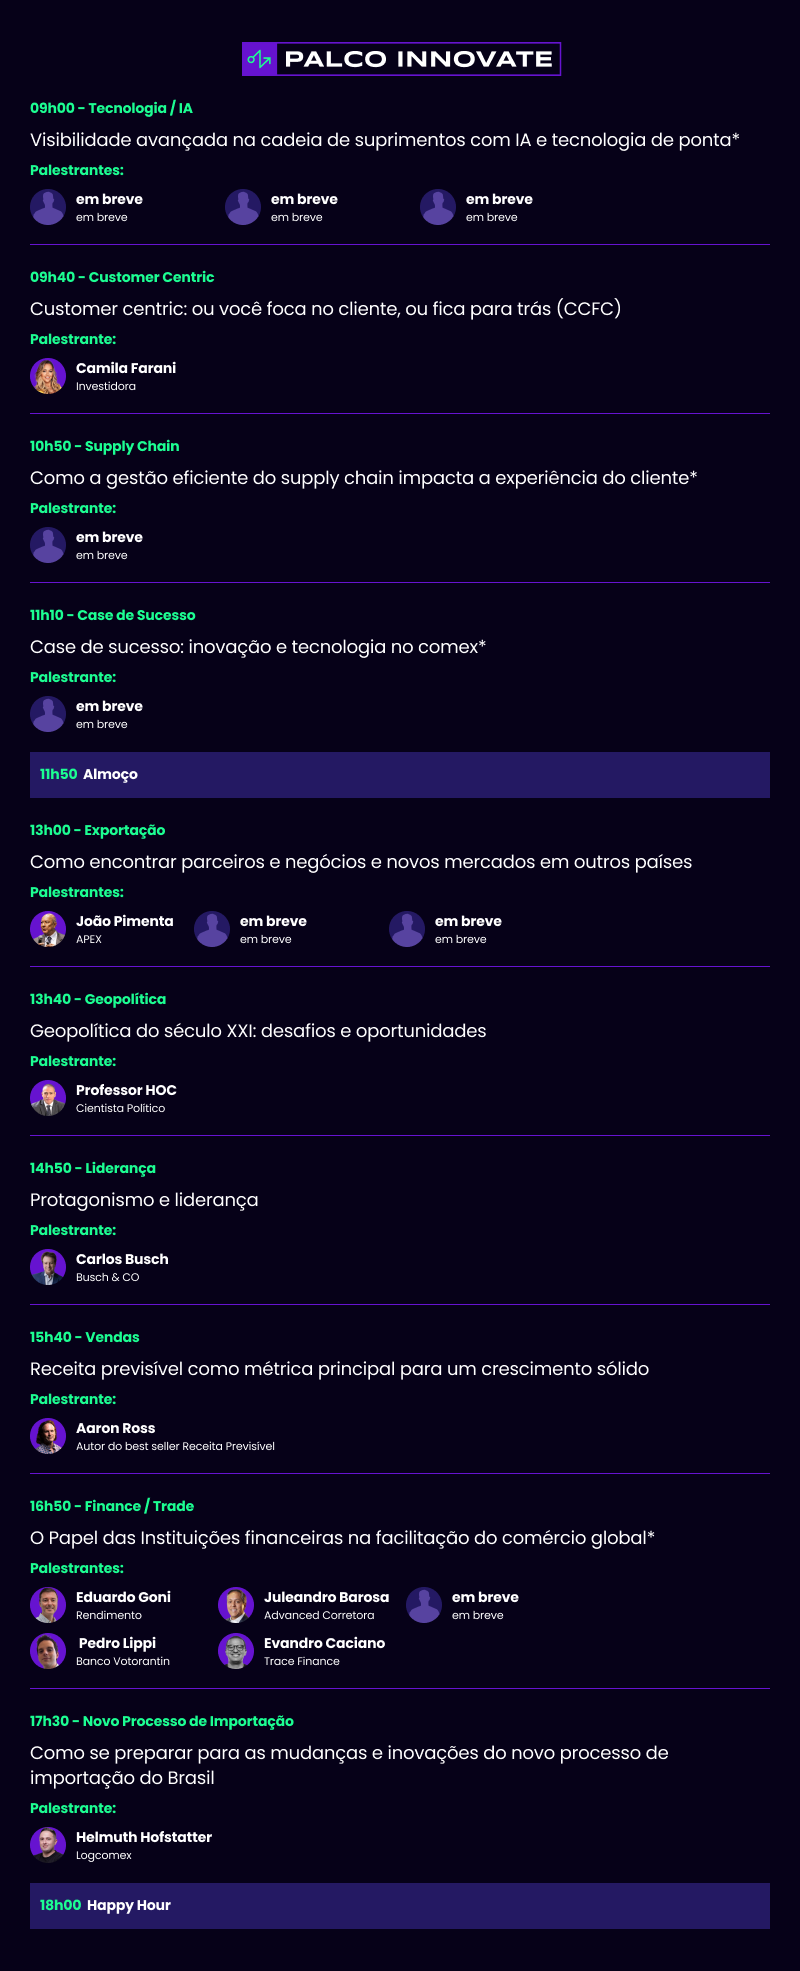The width and height of the screenshot is (800, 1971).
Task: Click the placeholder avatar under Case de Sucesso
Action: click(x=48, y=714)
